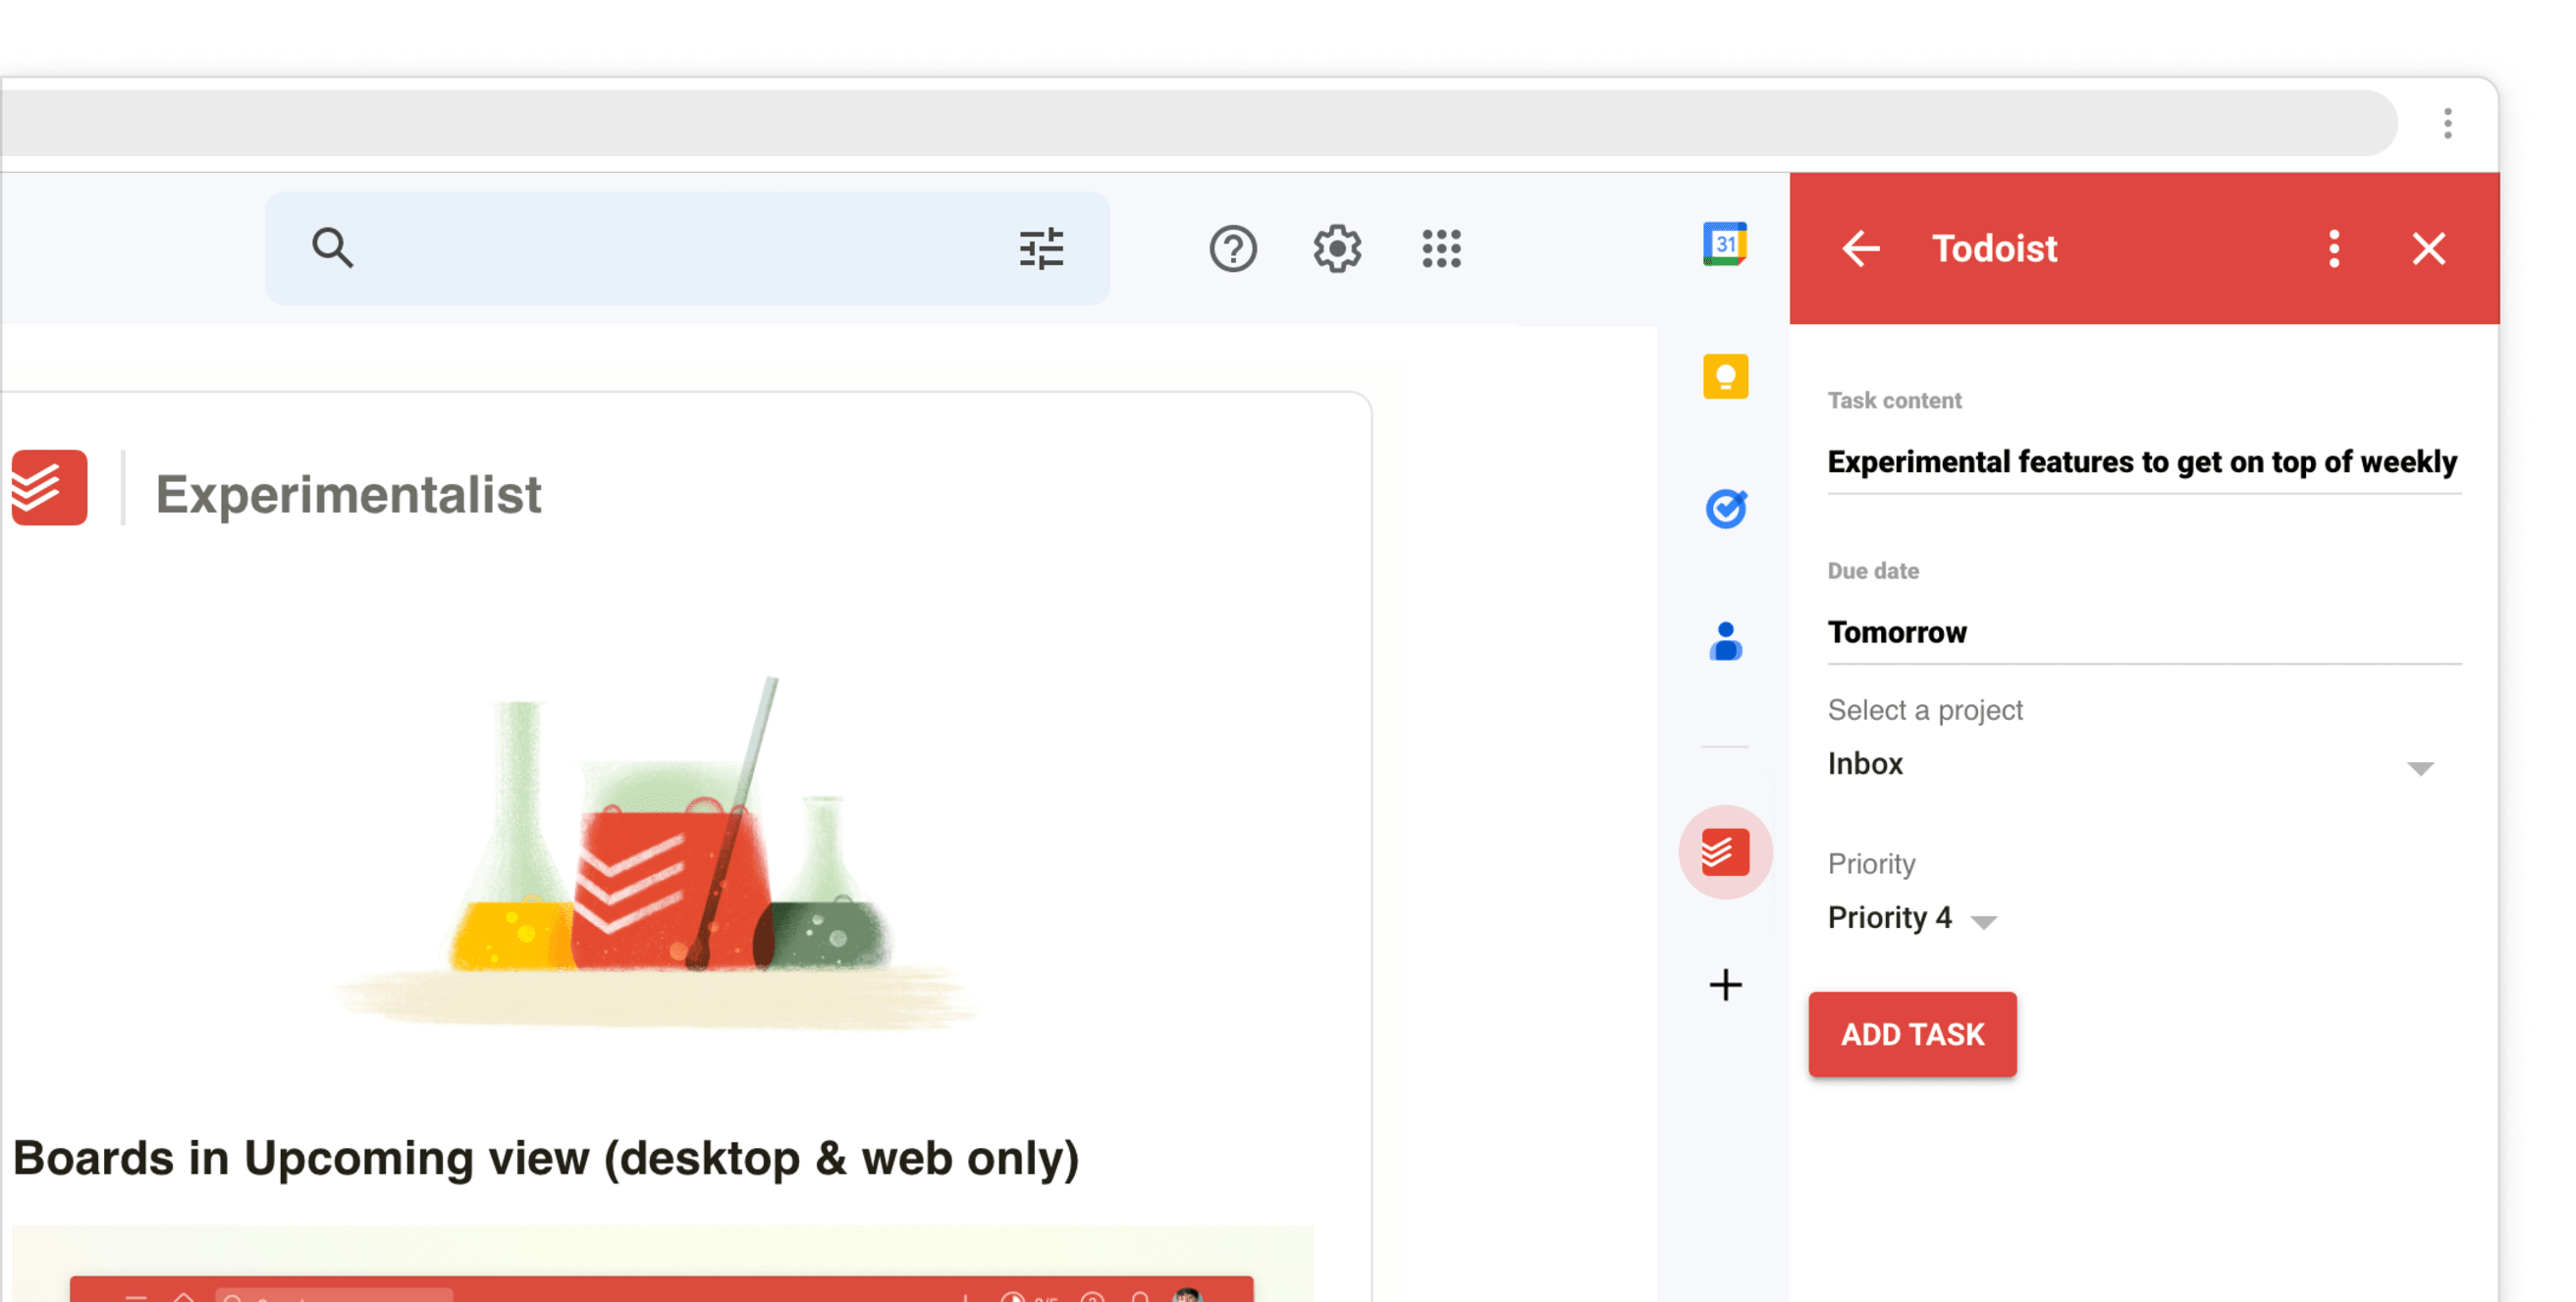The width and height of the screenshot is (2576, 1302).
Task: Expand the Priority 4 dropdown
Action: 1987,918
